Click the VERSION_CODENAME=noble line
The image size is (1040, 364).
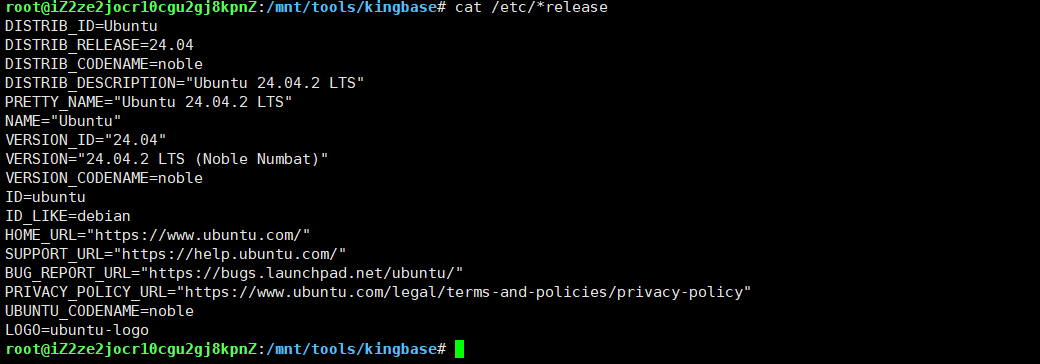pos(103,178)
